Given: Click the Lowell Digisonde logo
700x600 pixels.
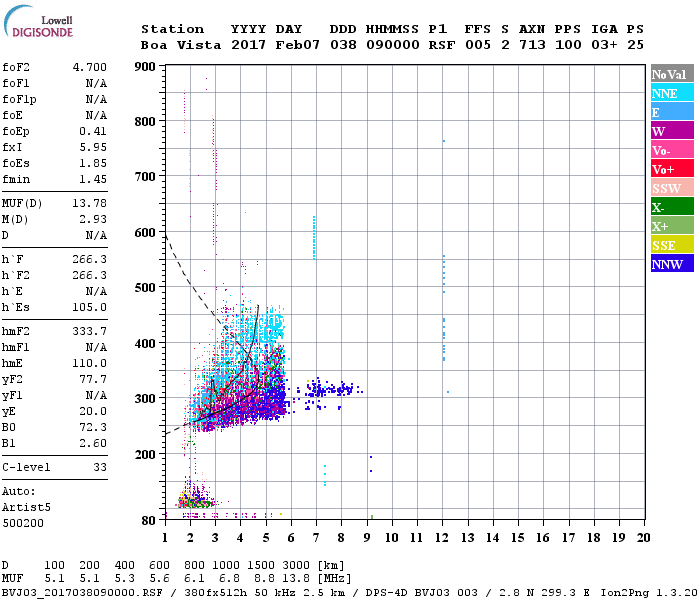Looking at the screenshot, I should (x=38, y=21).
